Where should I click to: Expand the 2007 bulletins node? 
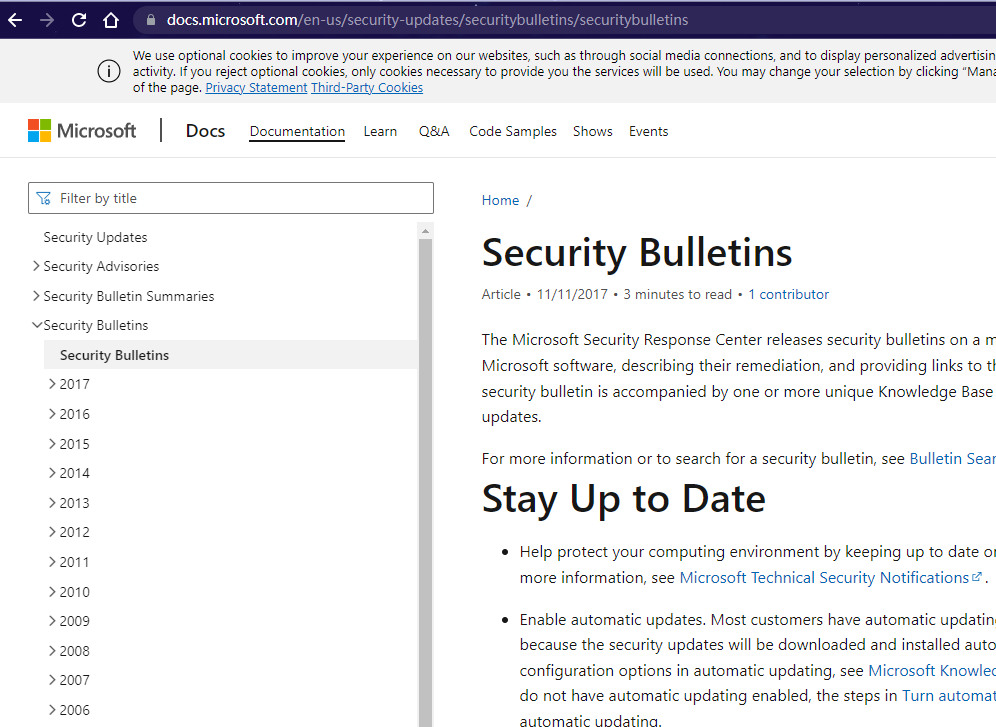53,680
